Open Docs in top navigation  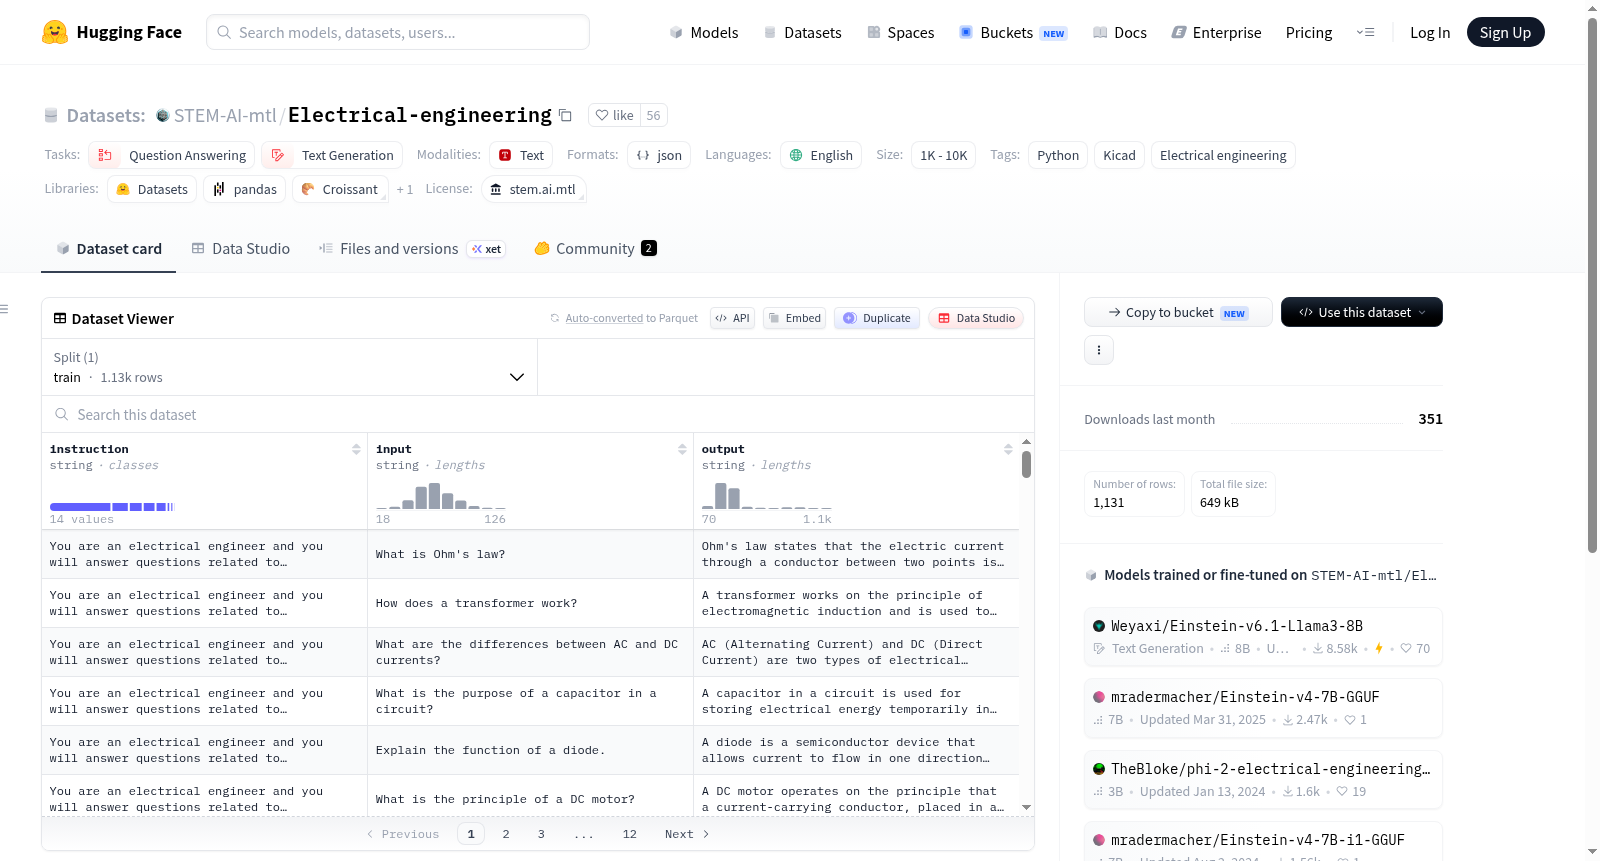coord(1120,32)
